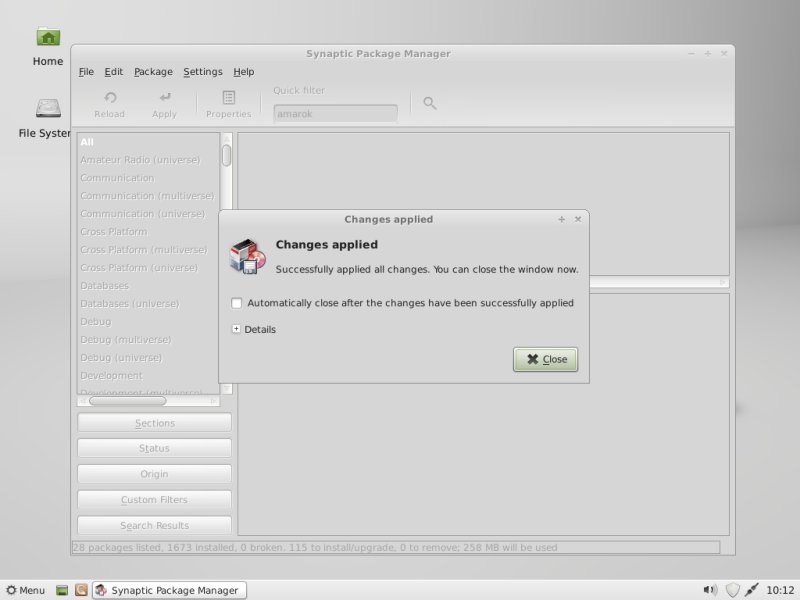Click the update manager shield tray icon

tap(733, 590)
